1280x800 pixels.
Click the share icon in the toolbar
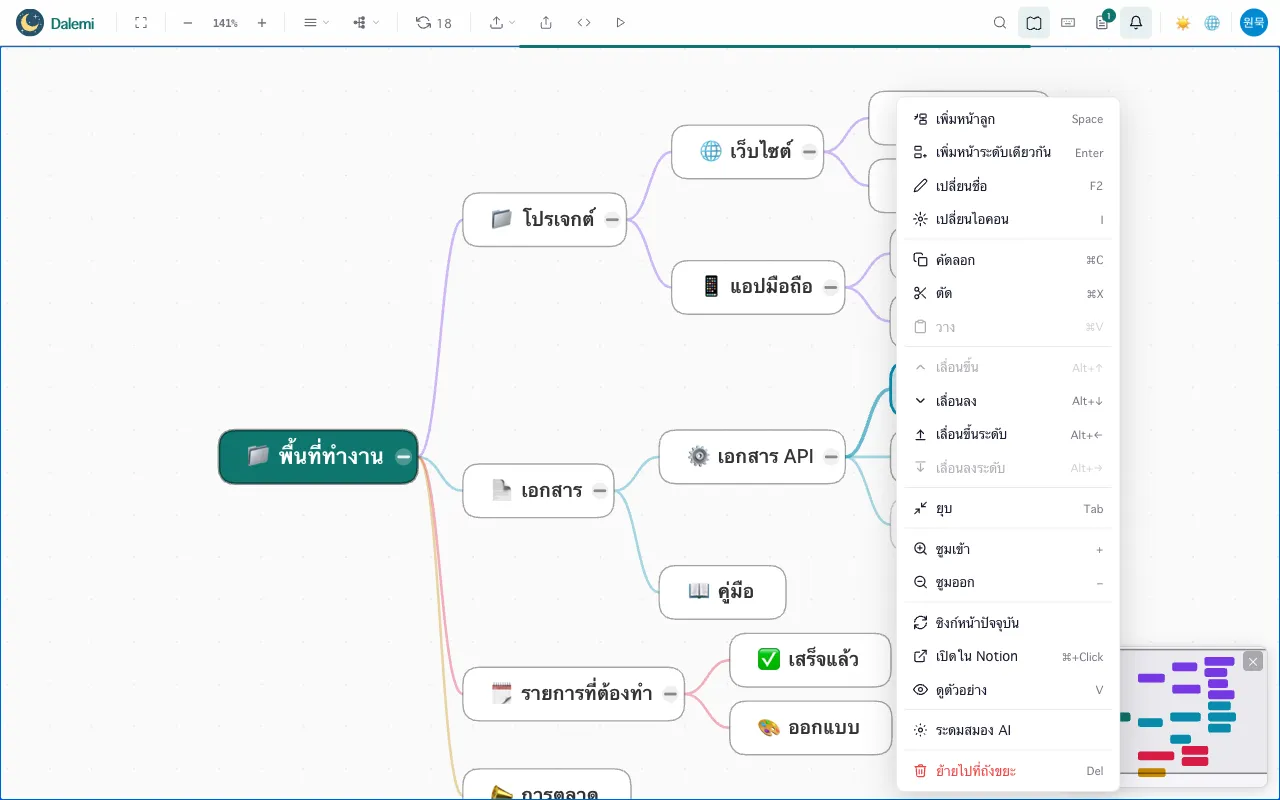pos(546,22)
